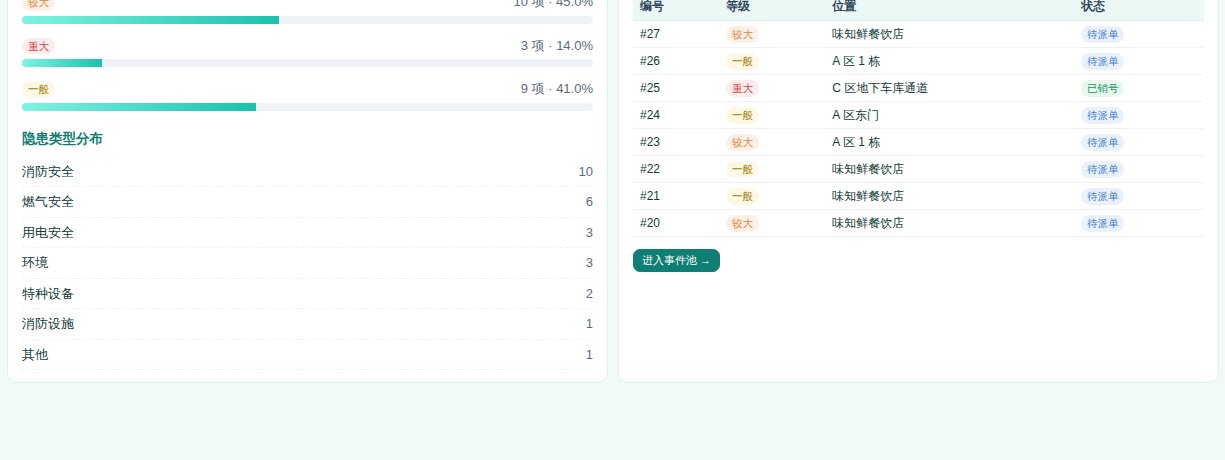Click the 较大 level badge in row #20

tap(742, 223)
